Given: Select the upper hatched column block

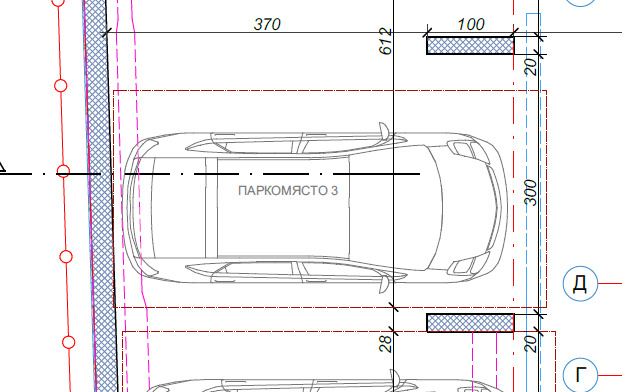Looking at the screenshot, I should pos(470,46).
